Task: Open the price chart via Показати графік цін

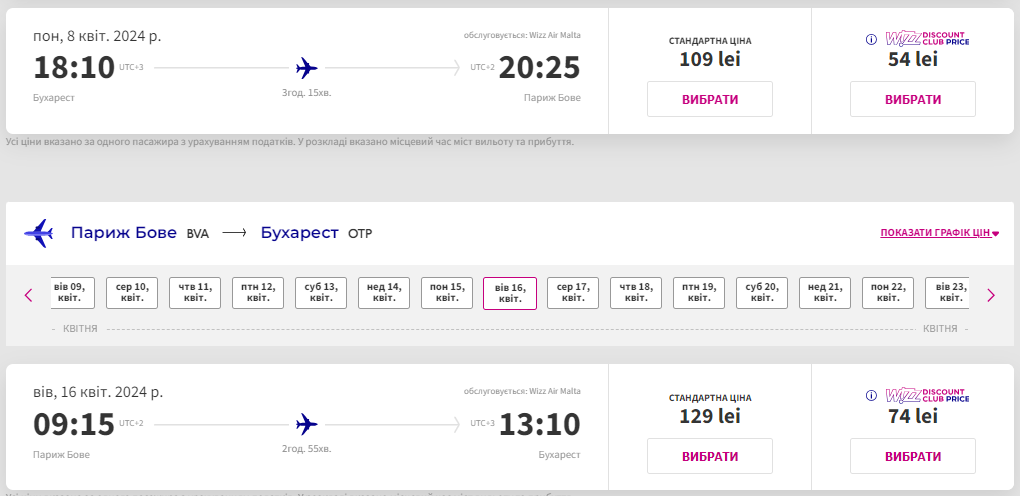Action: click(x=939, y=233)
